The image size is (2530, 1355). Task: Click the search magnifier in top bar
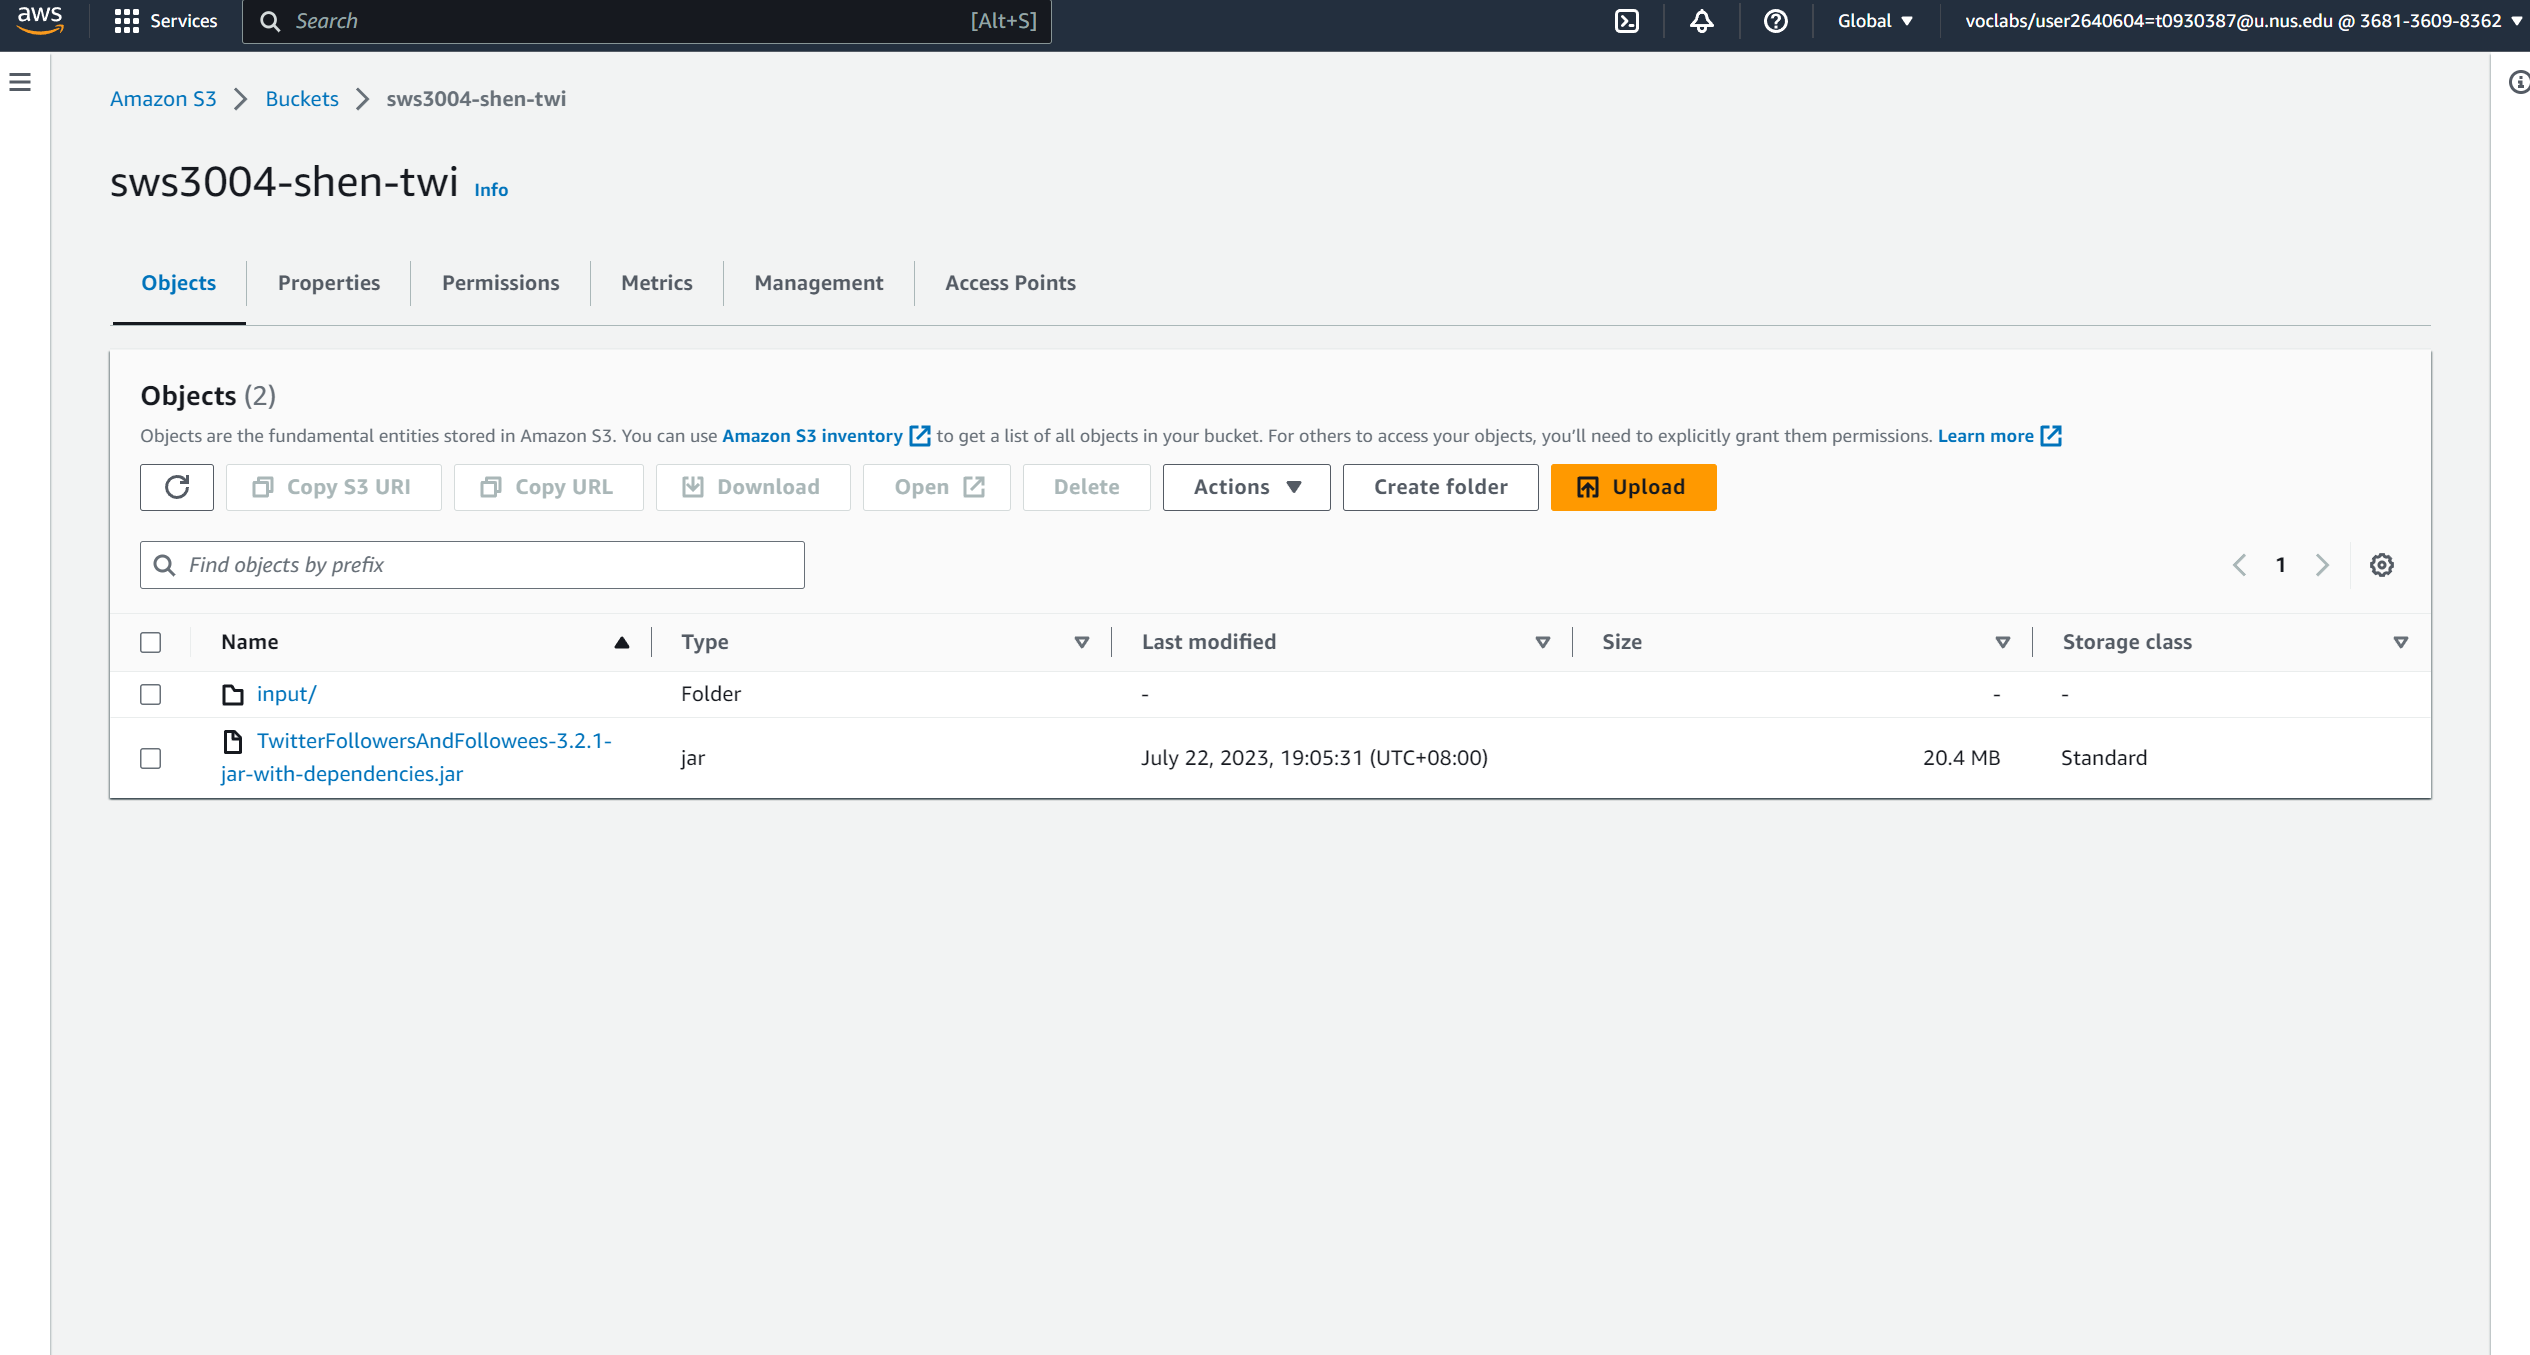coord(270,21)
